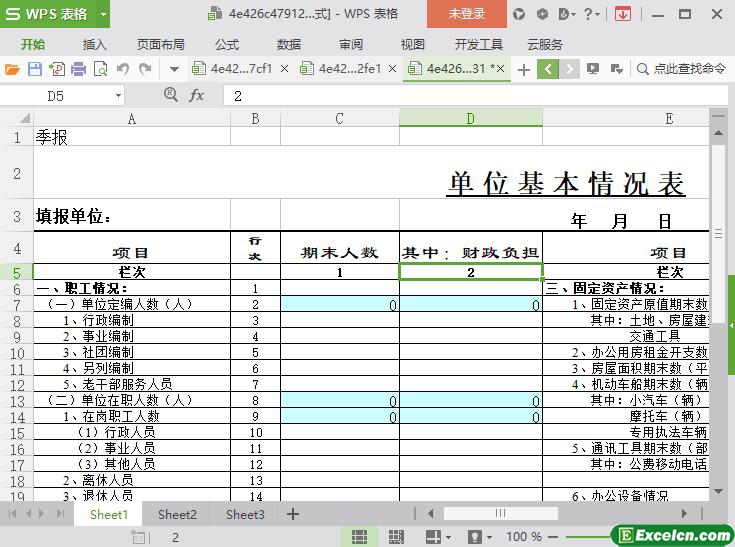The height and width of the screenshot is (547, 735).
Task: Click the horizontal scrollbar thumb
Action: click(x=501, y=513)
